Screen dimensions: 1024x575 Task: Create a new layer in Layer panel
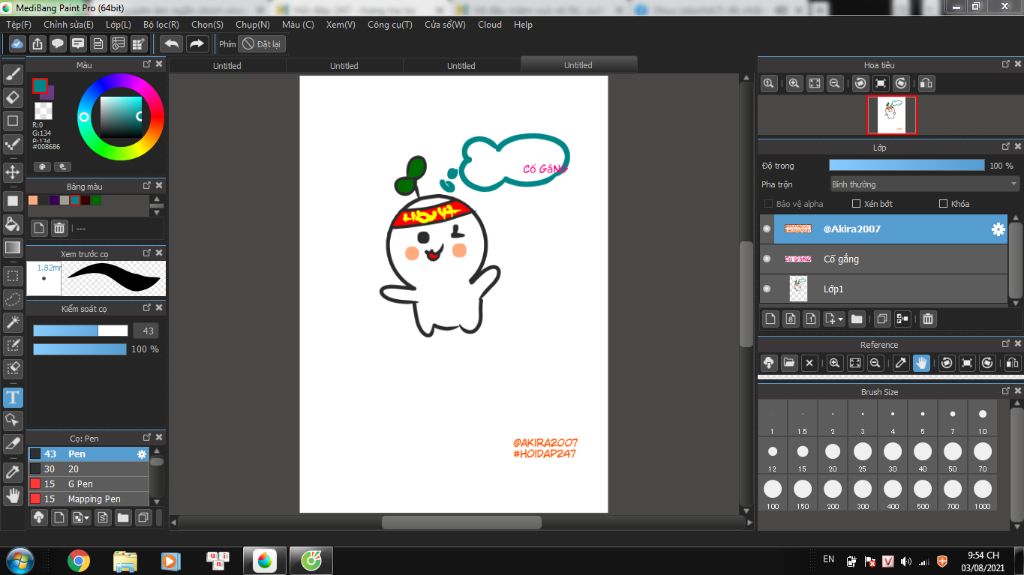[770, 319]
